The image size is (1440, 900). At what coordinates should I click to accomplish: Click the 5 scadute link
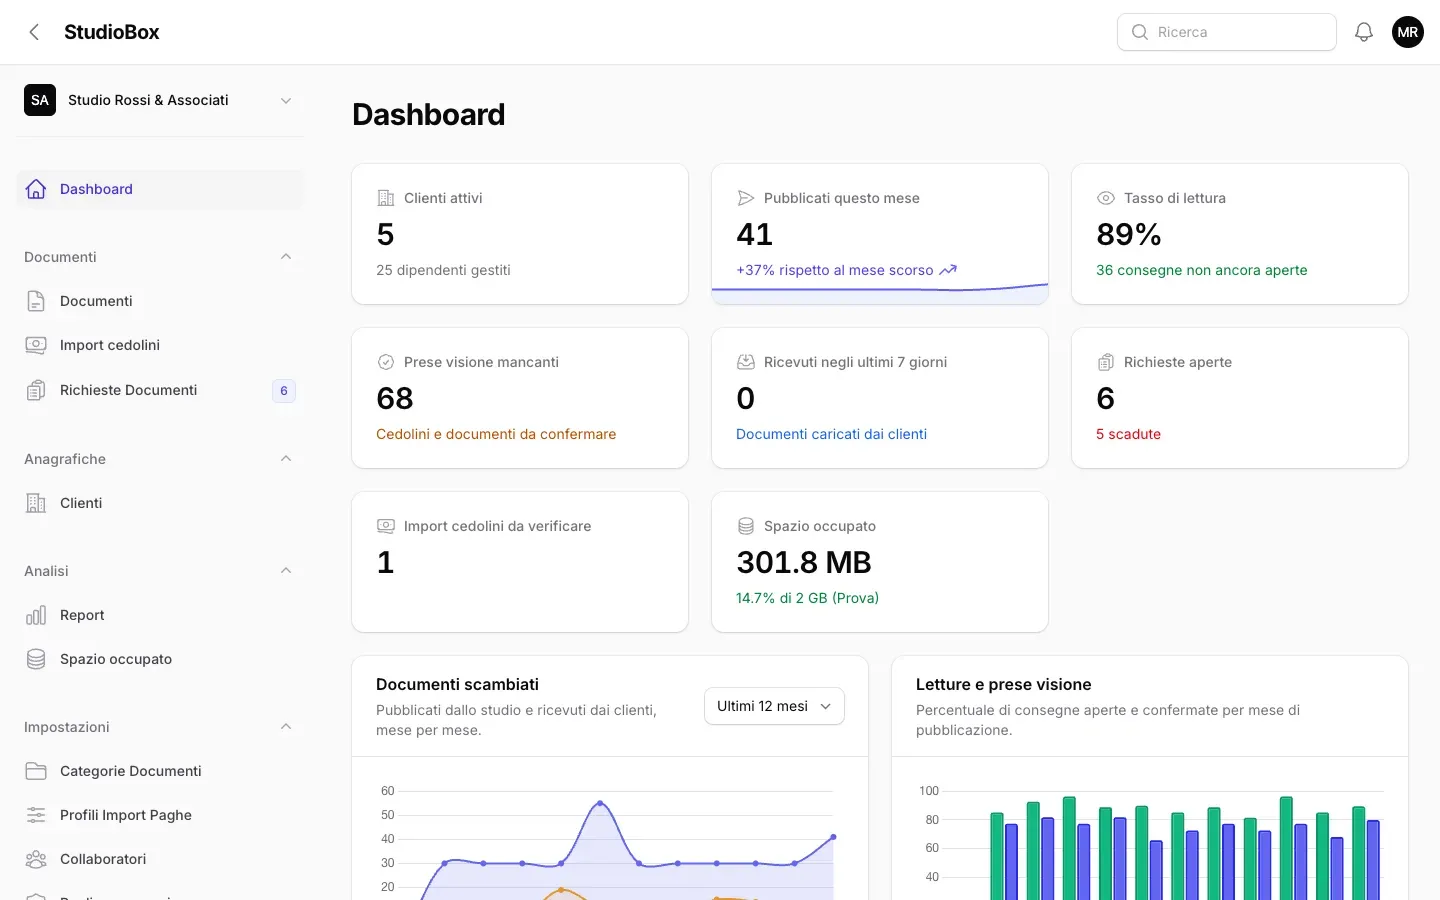(1128, 434)
